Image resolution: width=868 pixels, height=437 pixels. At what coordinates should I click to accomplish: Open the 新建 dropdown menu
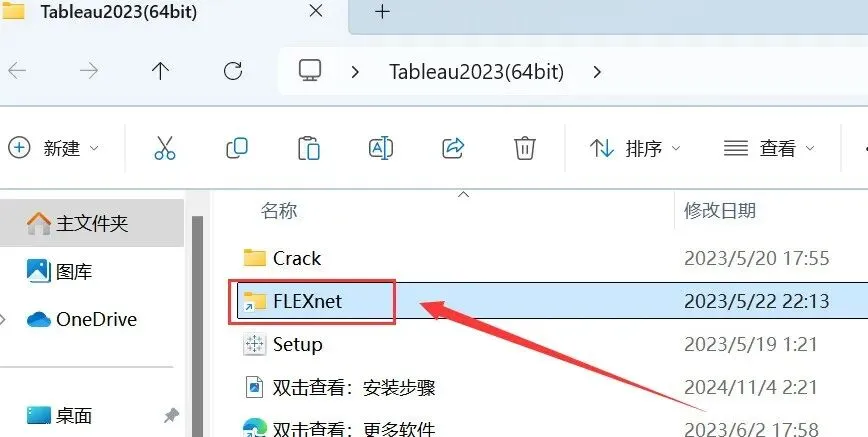54,148
